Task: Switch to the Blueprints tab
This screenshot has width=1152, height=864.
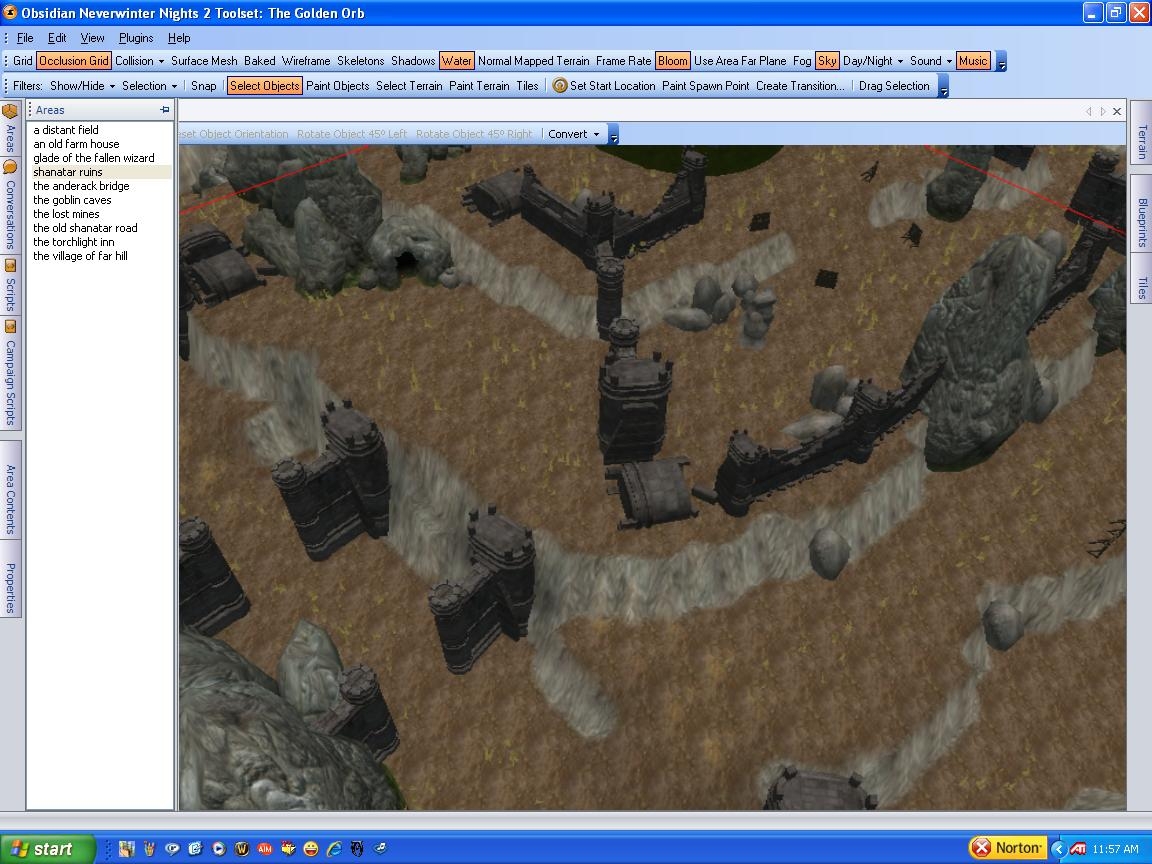Action: [x=1141, y=222]
